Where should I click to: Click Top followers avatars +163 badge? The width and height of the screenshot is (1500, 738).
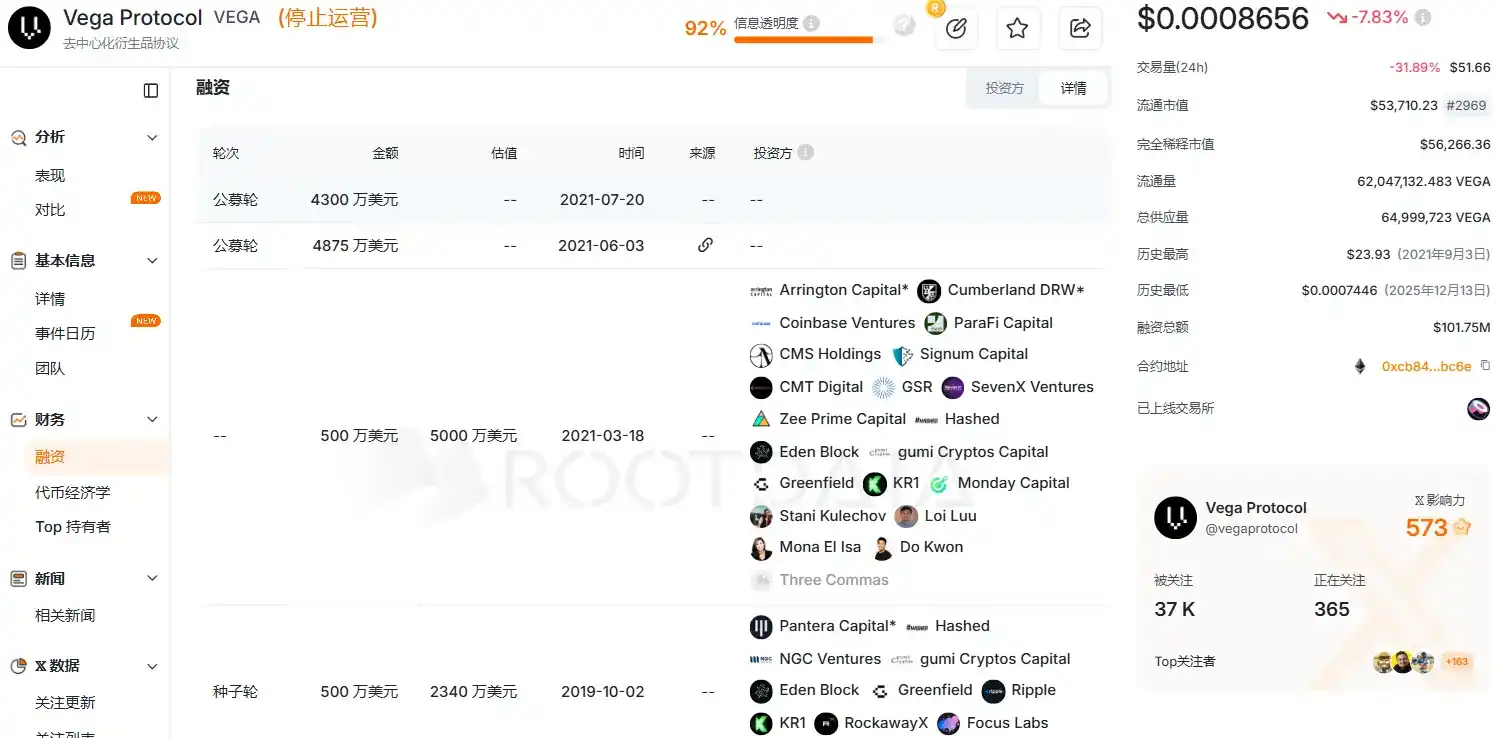tap(1455, 661)
